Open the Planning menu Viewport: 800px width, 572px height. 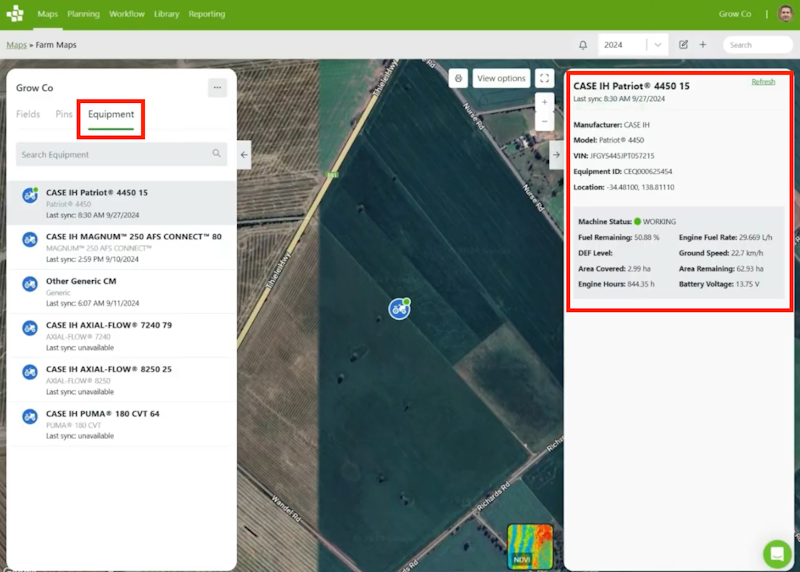click(x=83, y=14)
